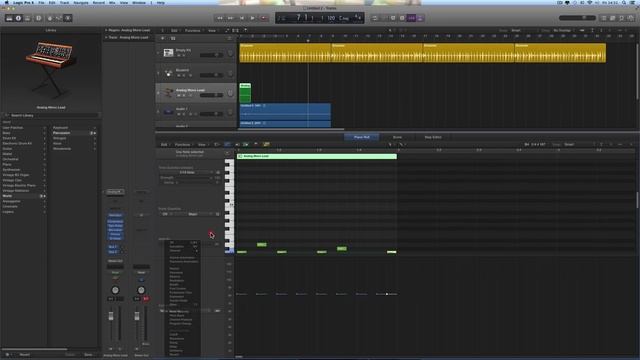Toggle Read automation on Analog Mono Lead strip
The image size is (640, 360).
tap(115, 272)
